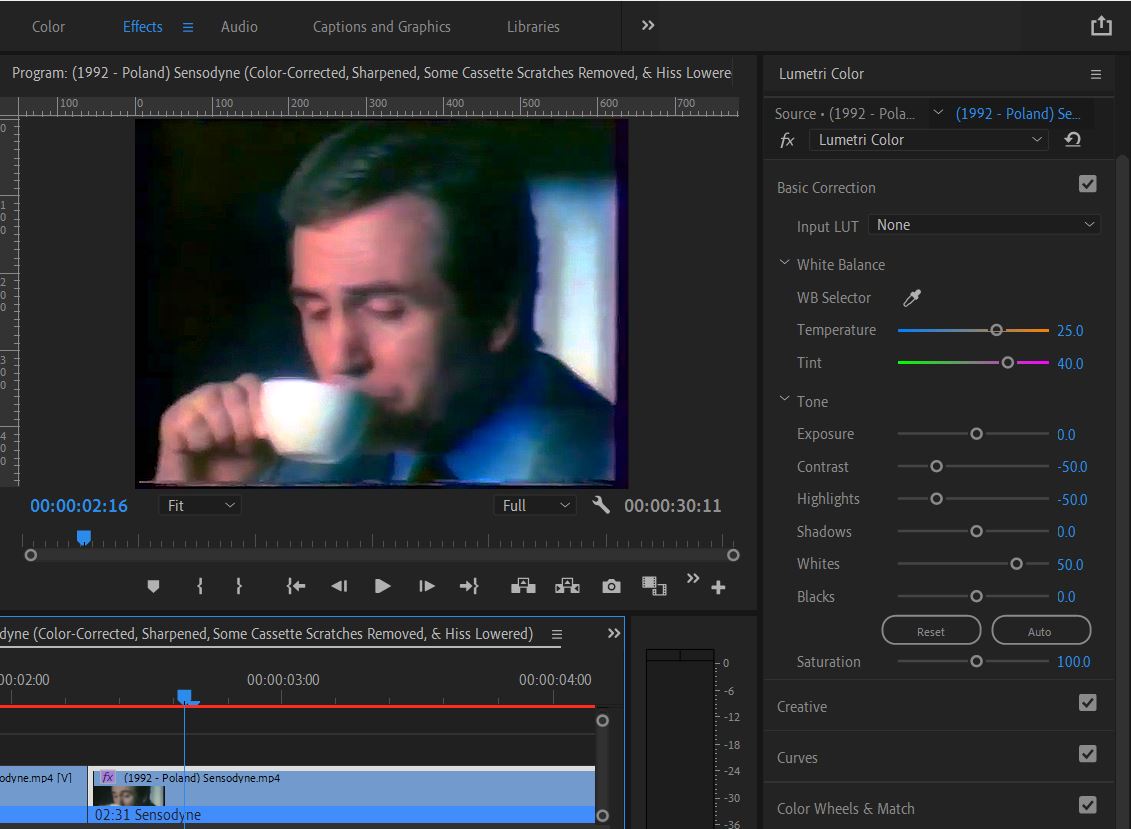Collapse the Tone section
This screenshot has width=1131, height=829.
[785, 399]
